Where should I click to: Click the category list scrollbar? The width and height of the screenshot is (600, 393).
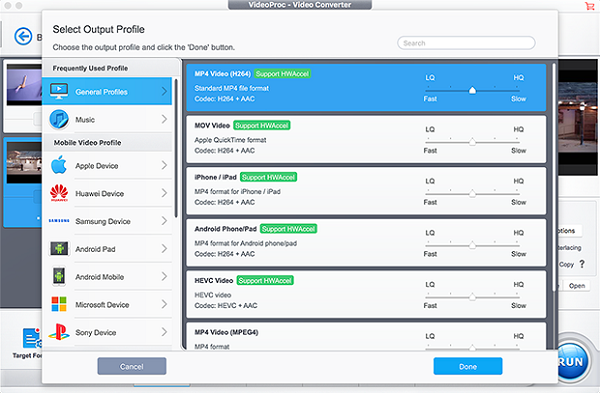[176, 148]
